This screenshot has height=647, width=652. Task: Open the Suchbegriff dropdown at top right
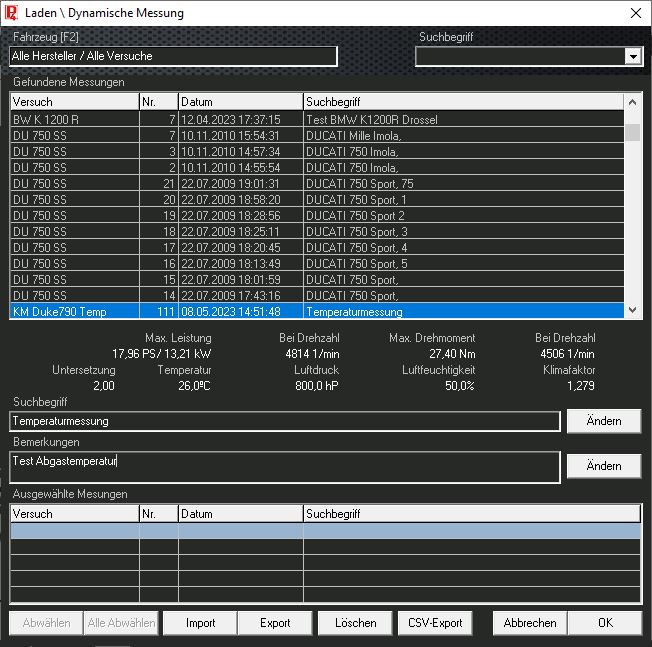pos(632,57)
